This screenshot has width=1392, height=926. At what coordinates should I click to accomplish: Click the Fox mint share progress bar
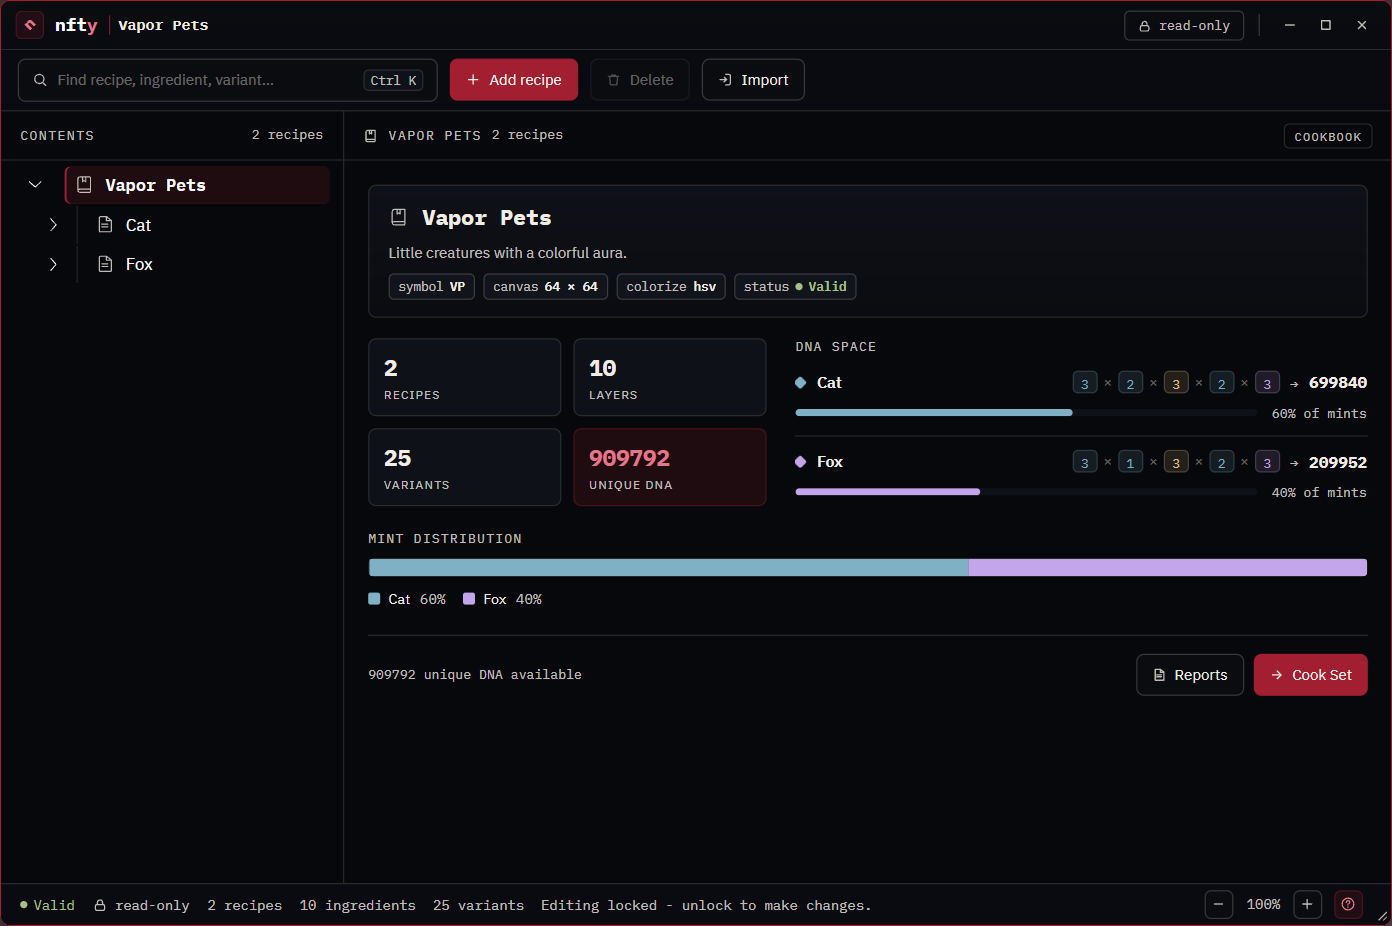point(1026,492)
